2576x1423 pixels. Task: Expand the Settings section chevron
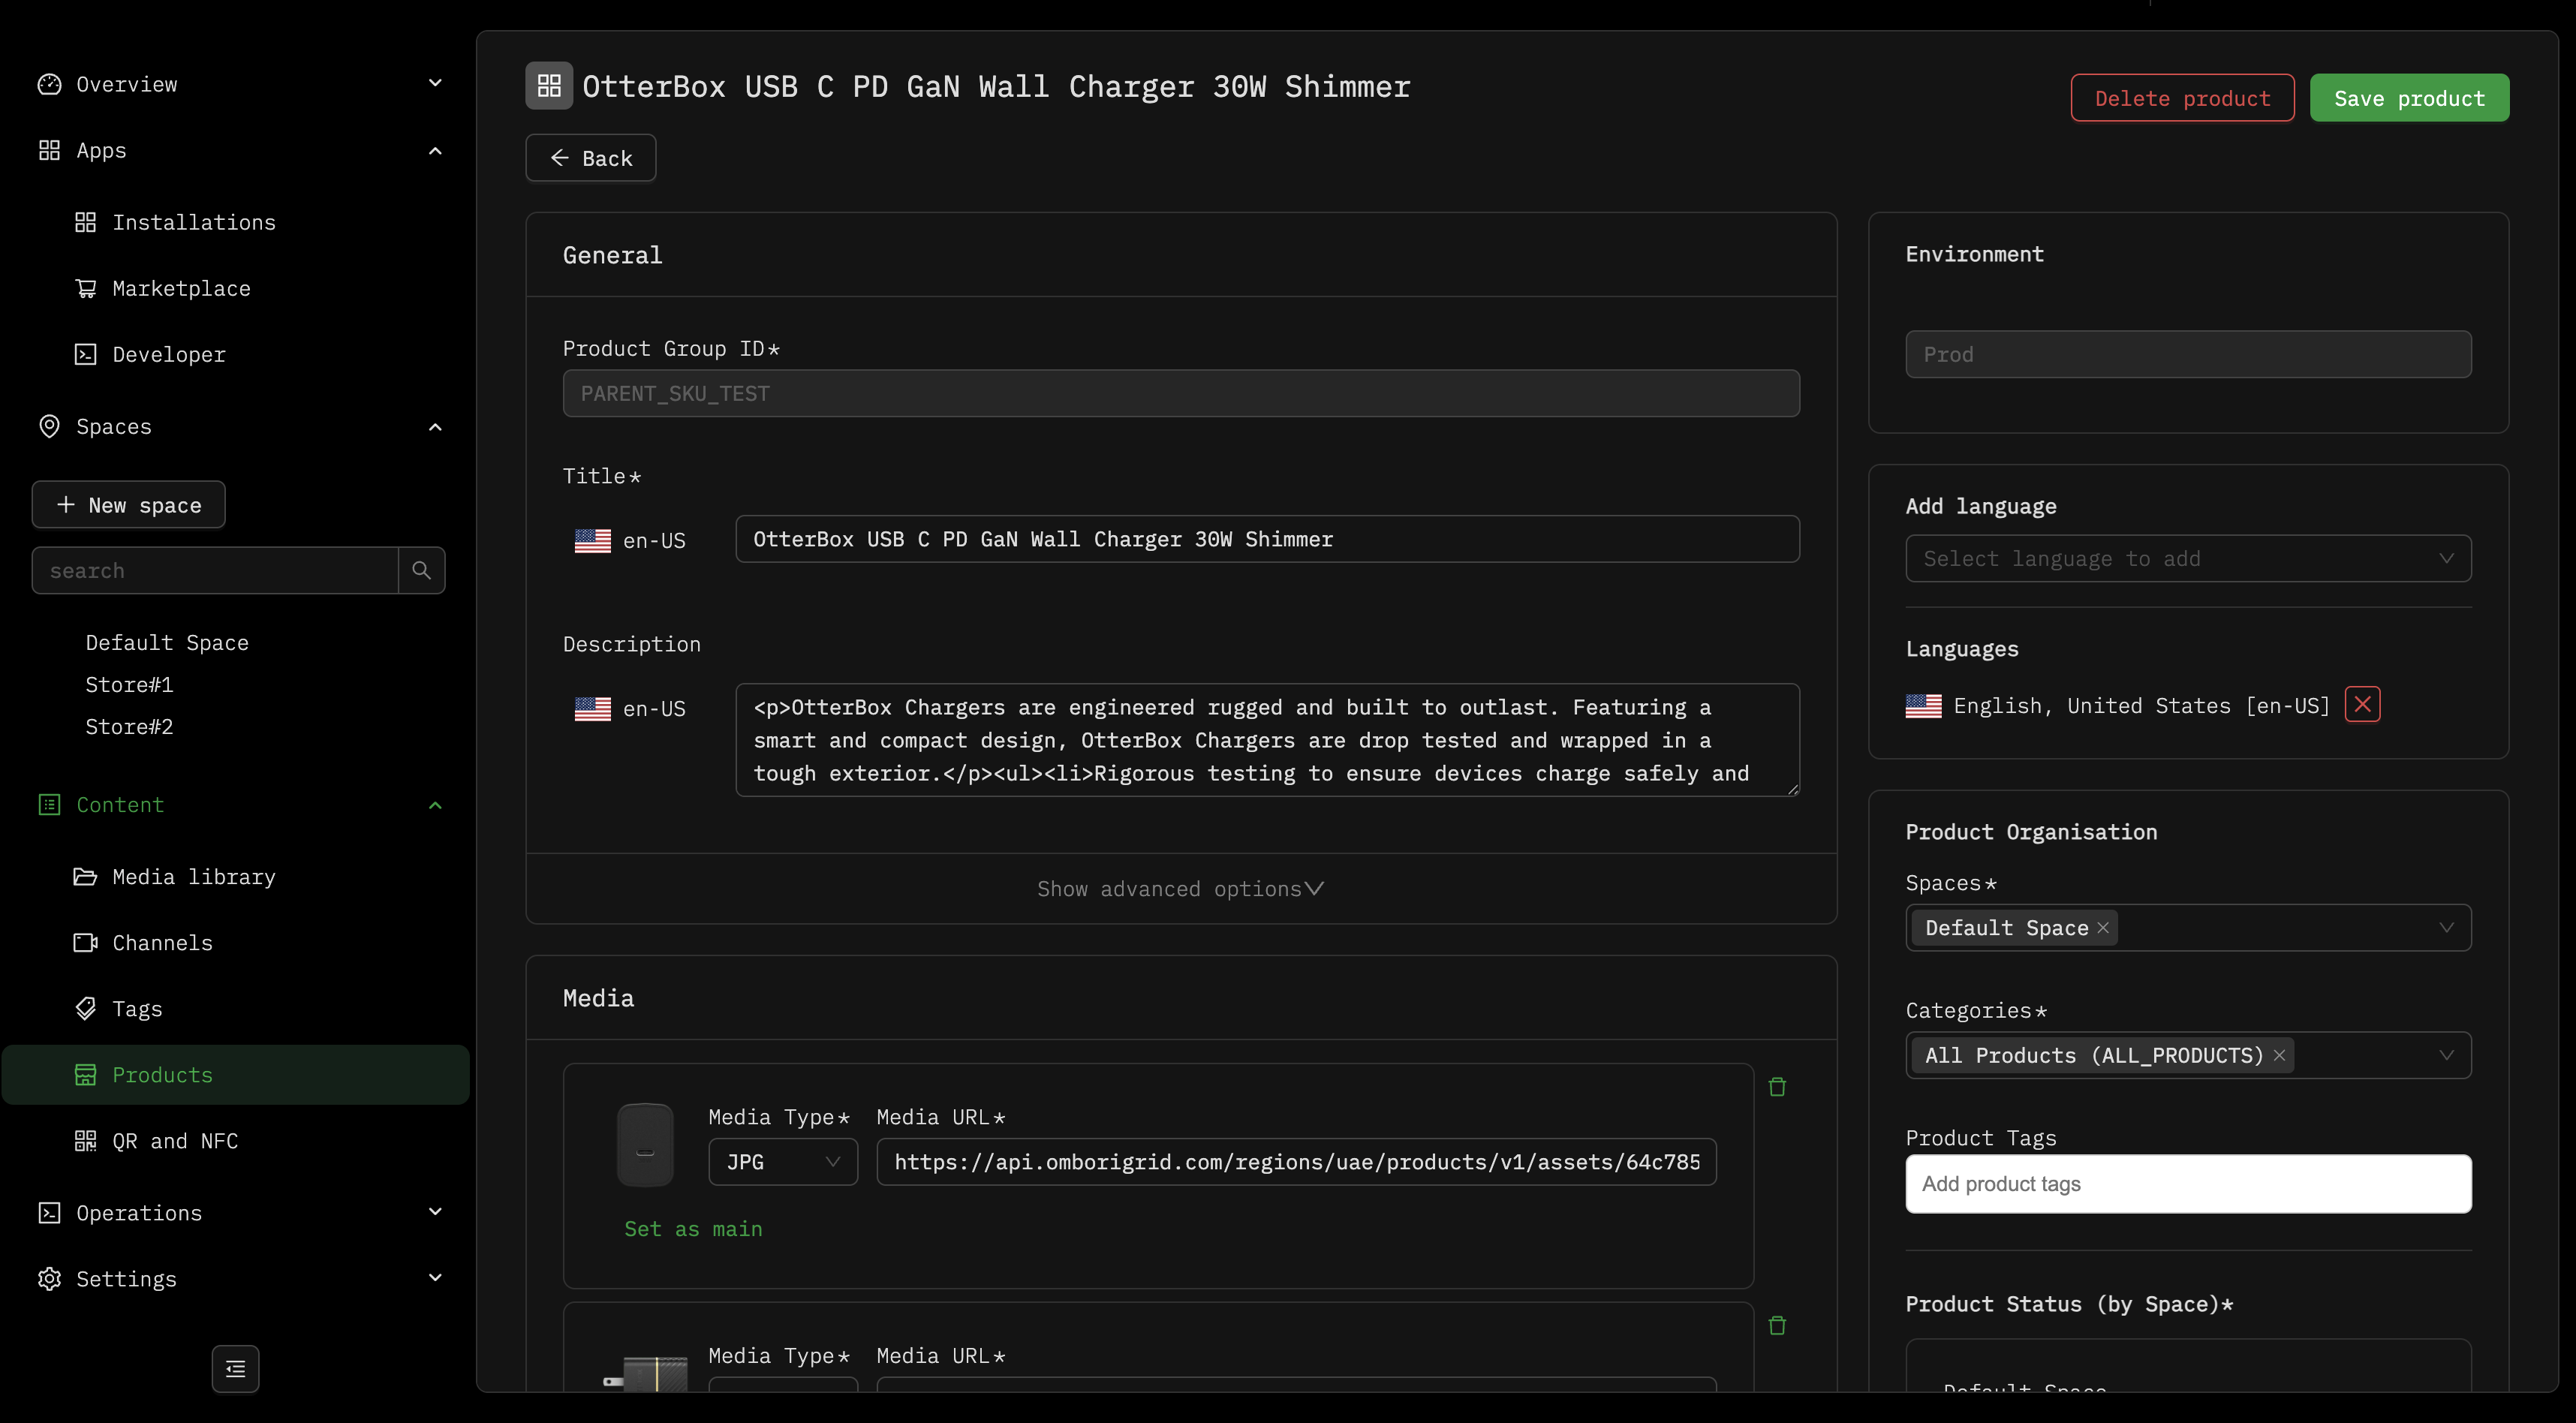[435, 1277]
